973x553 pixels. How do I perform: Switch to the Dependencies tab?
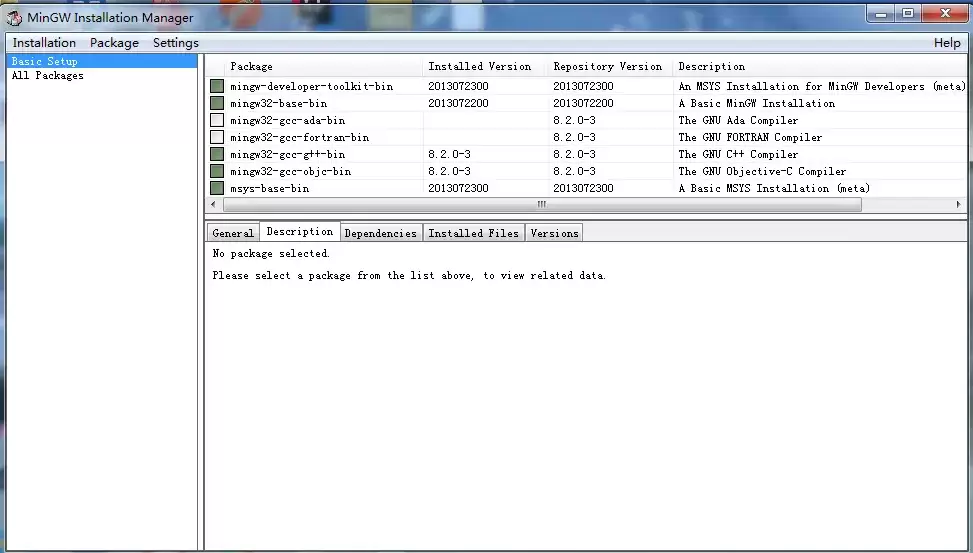point(380,233)
